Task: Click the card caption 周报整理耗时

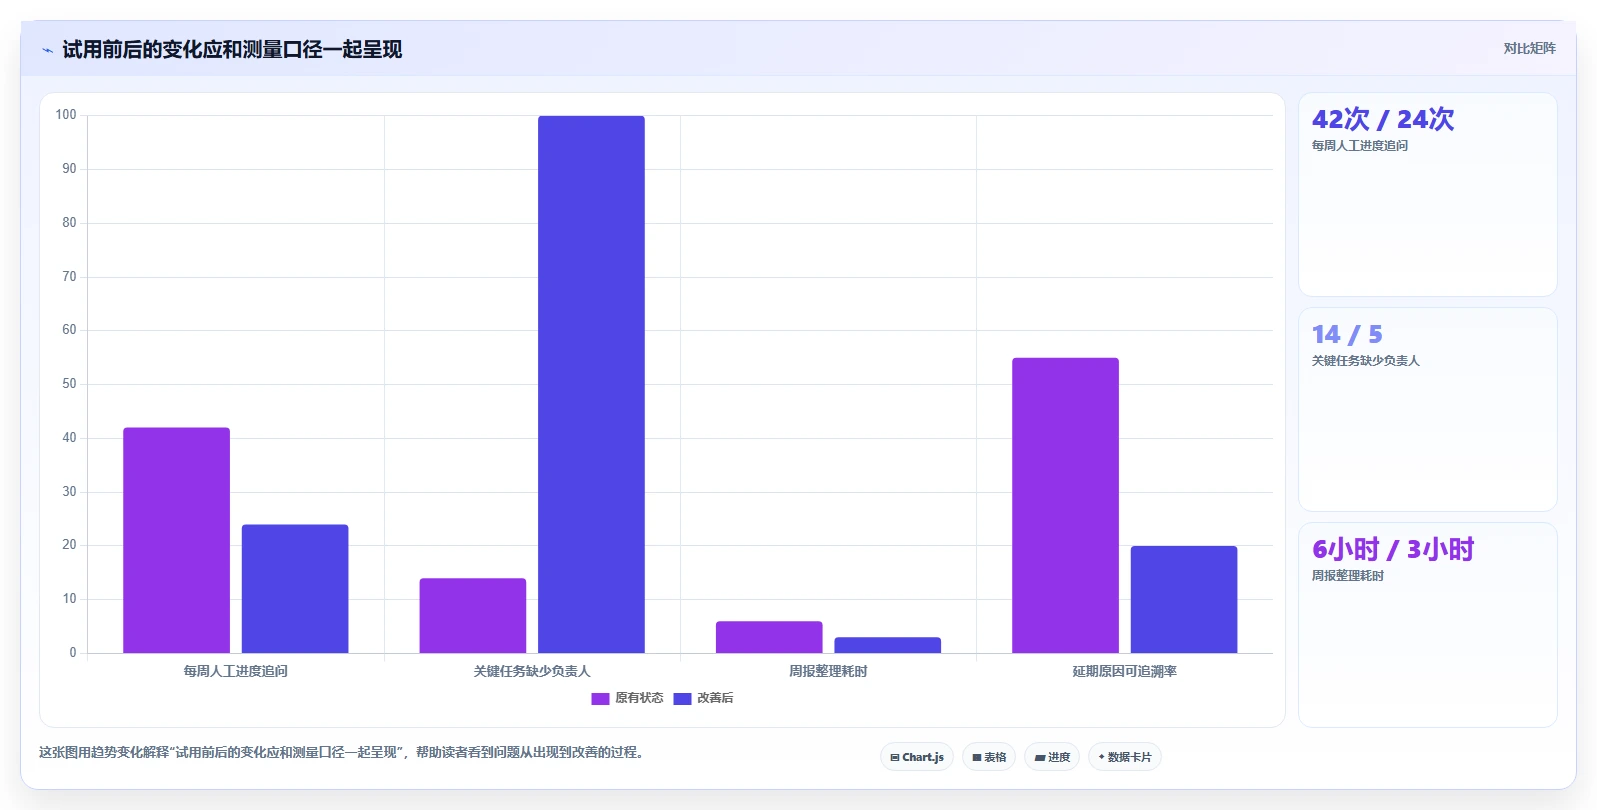Action: point(1348,576)
